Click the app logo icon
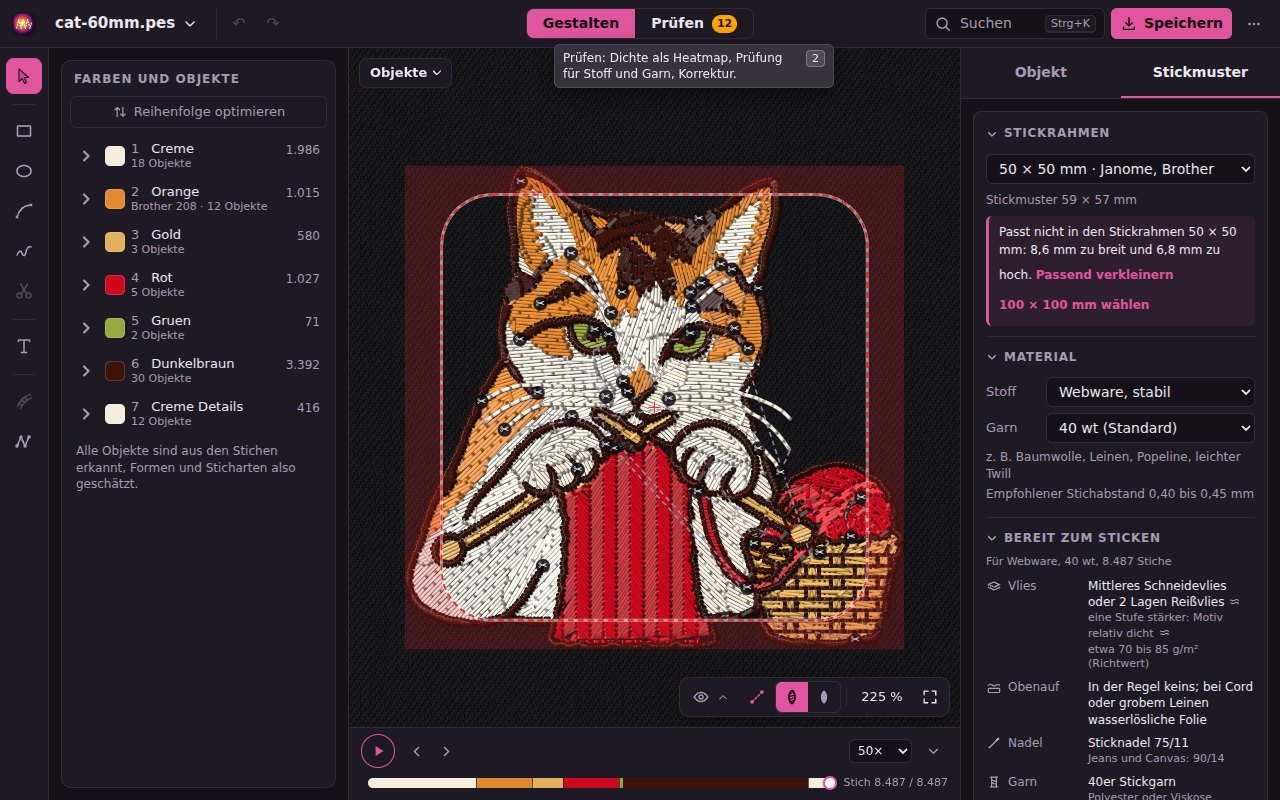1280x800 pixels. (x=24, y=23)
